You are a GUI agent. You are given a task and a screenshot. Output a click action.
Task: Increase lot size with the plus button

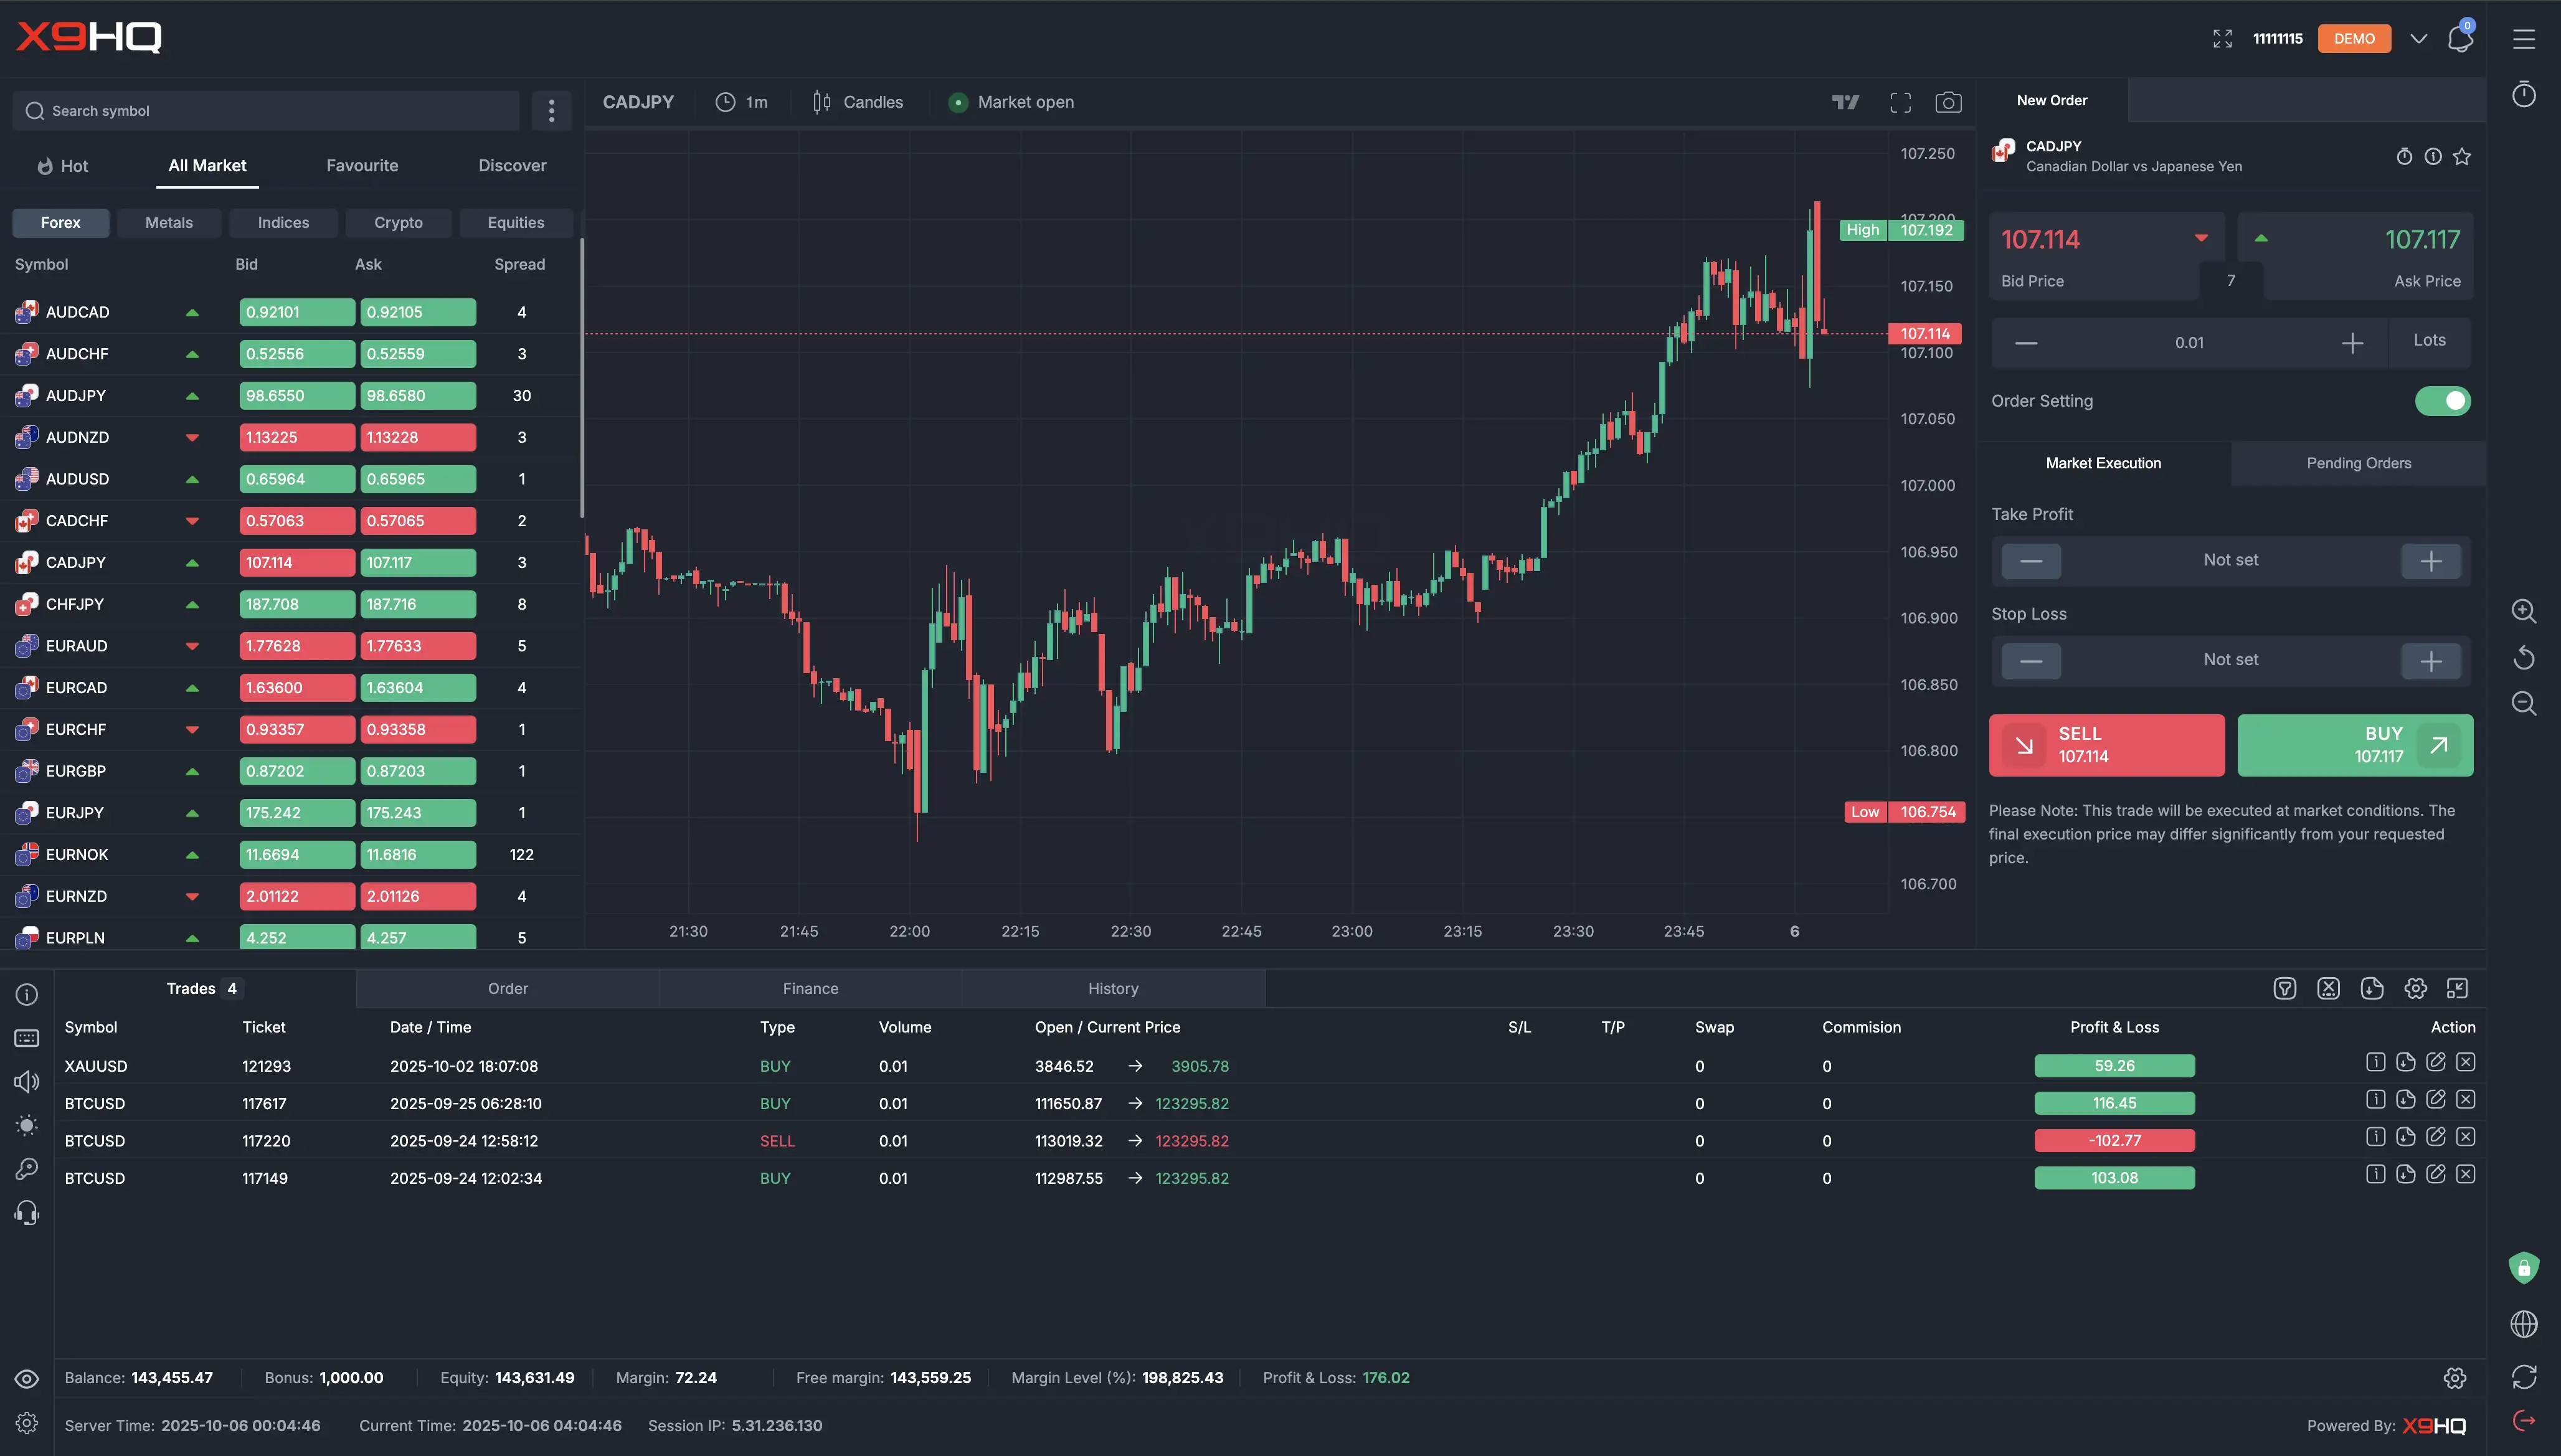click(x=2352, y=343)
